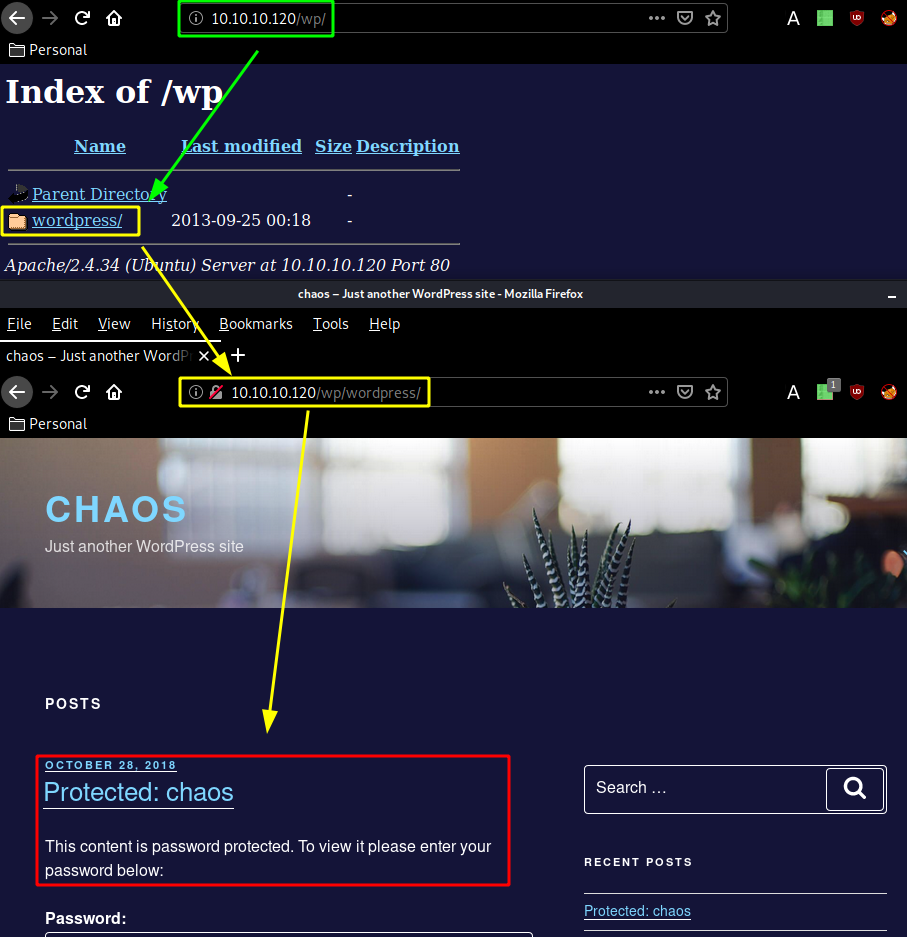907x937 pixels.
Task: Open the Parent Directory link
Action: 100,194
